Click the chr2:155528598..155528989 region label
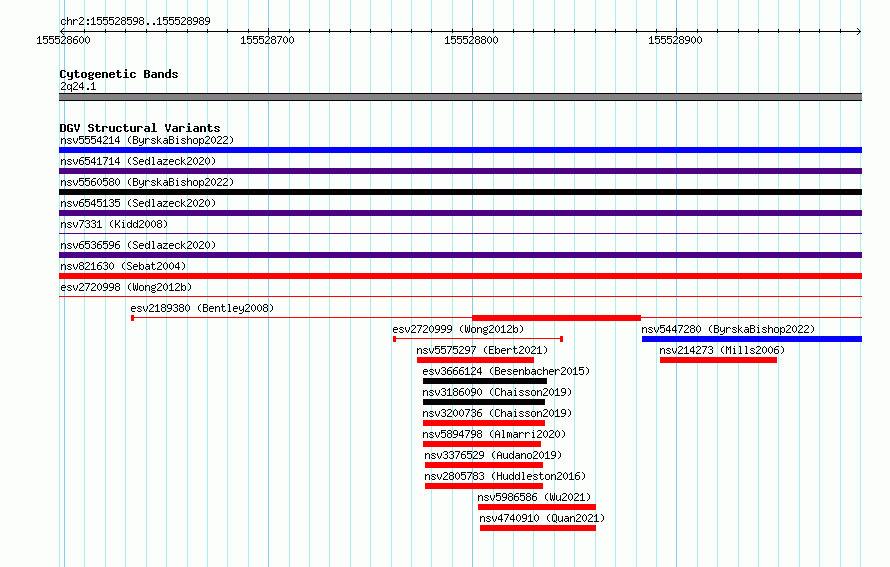Screen dimensions: 890x567 click(135, 21)
